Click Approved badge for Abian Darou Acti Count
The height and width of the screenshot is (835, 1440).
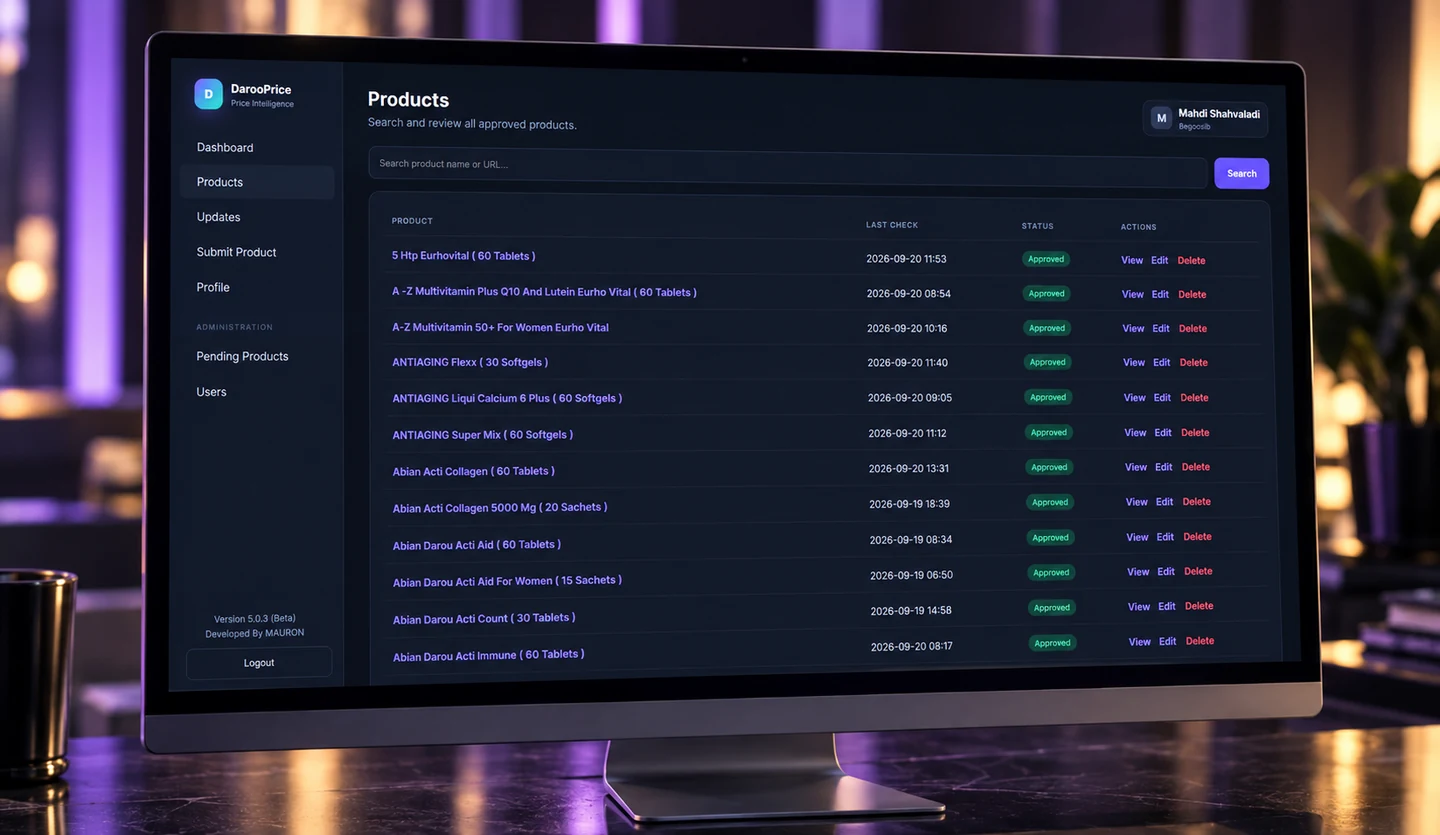(1052, 608)
